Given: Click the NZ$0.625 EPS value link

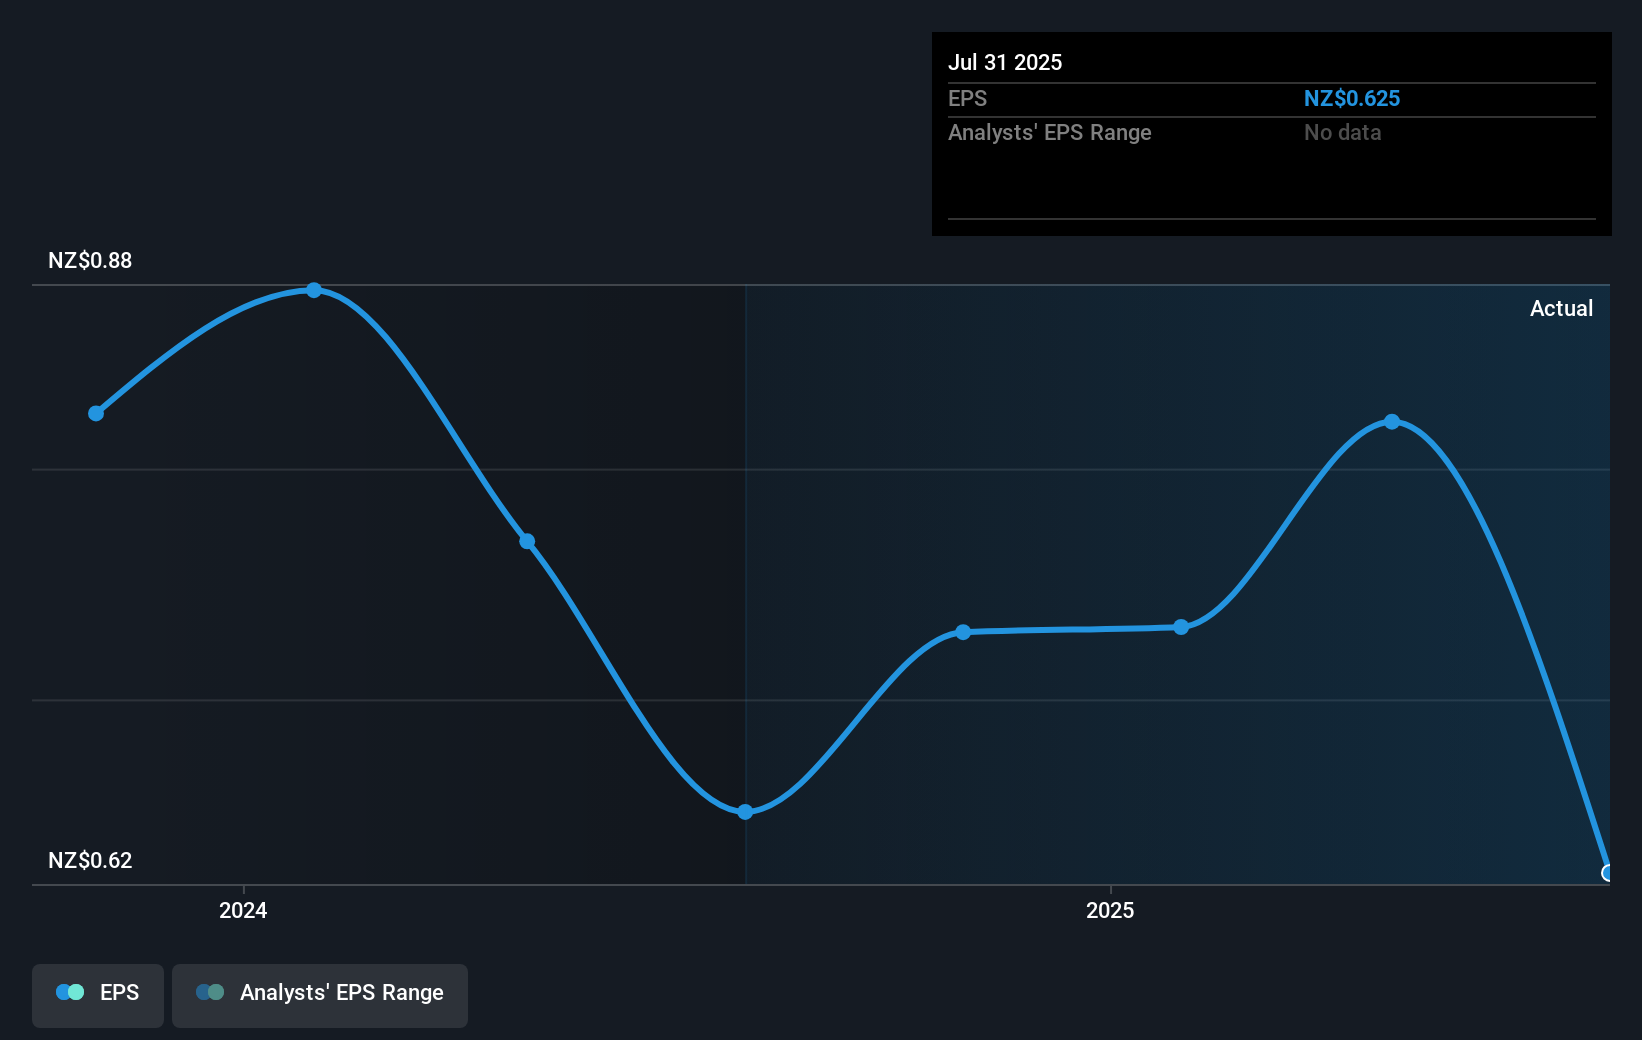Looking at the screenshot, I should [x=1352, y=98].
